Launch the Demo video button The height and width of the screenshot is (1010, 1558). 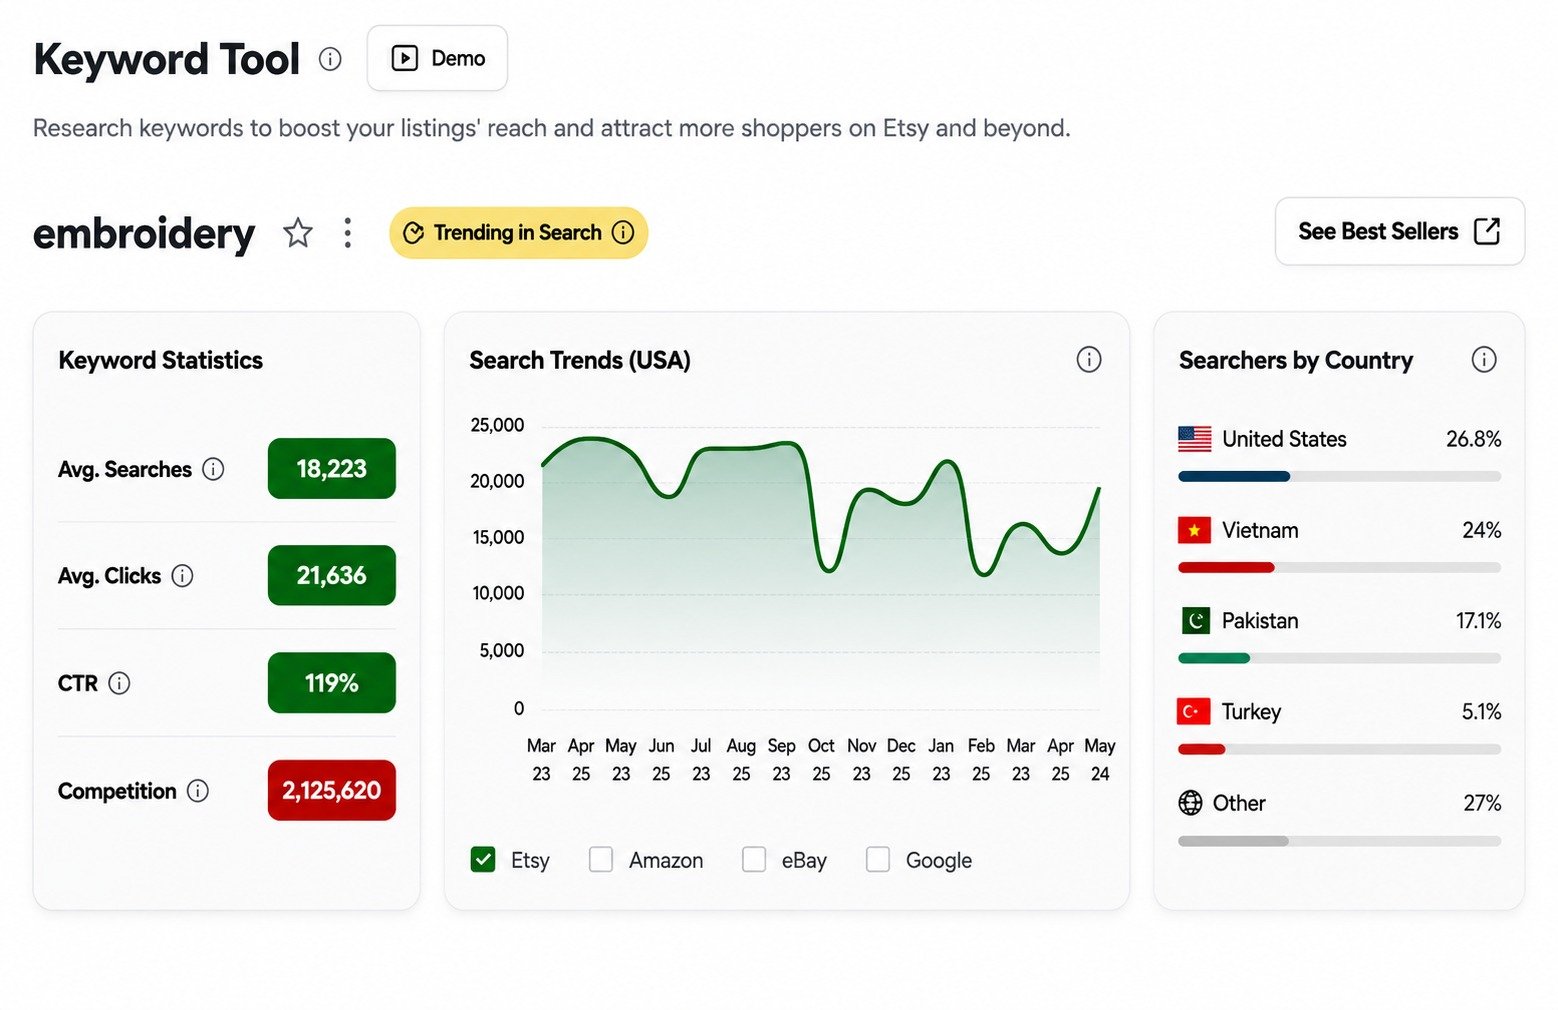437,58
